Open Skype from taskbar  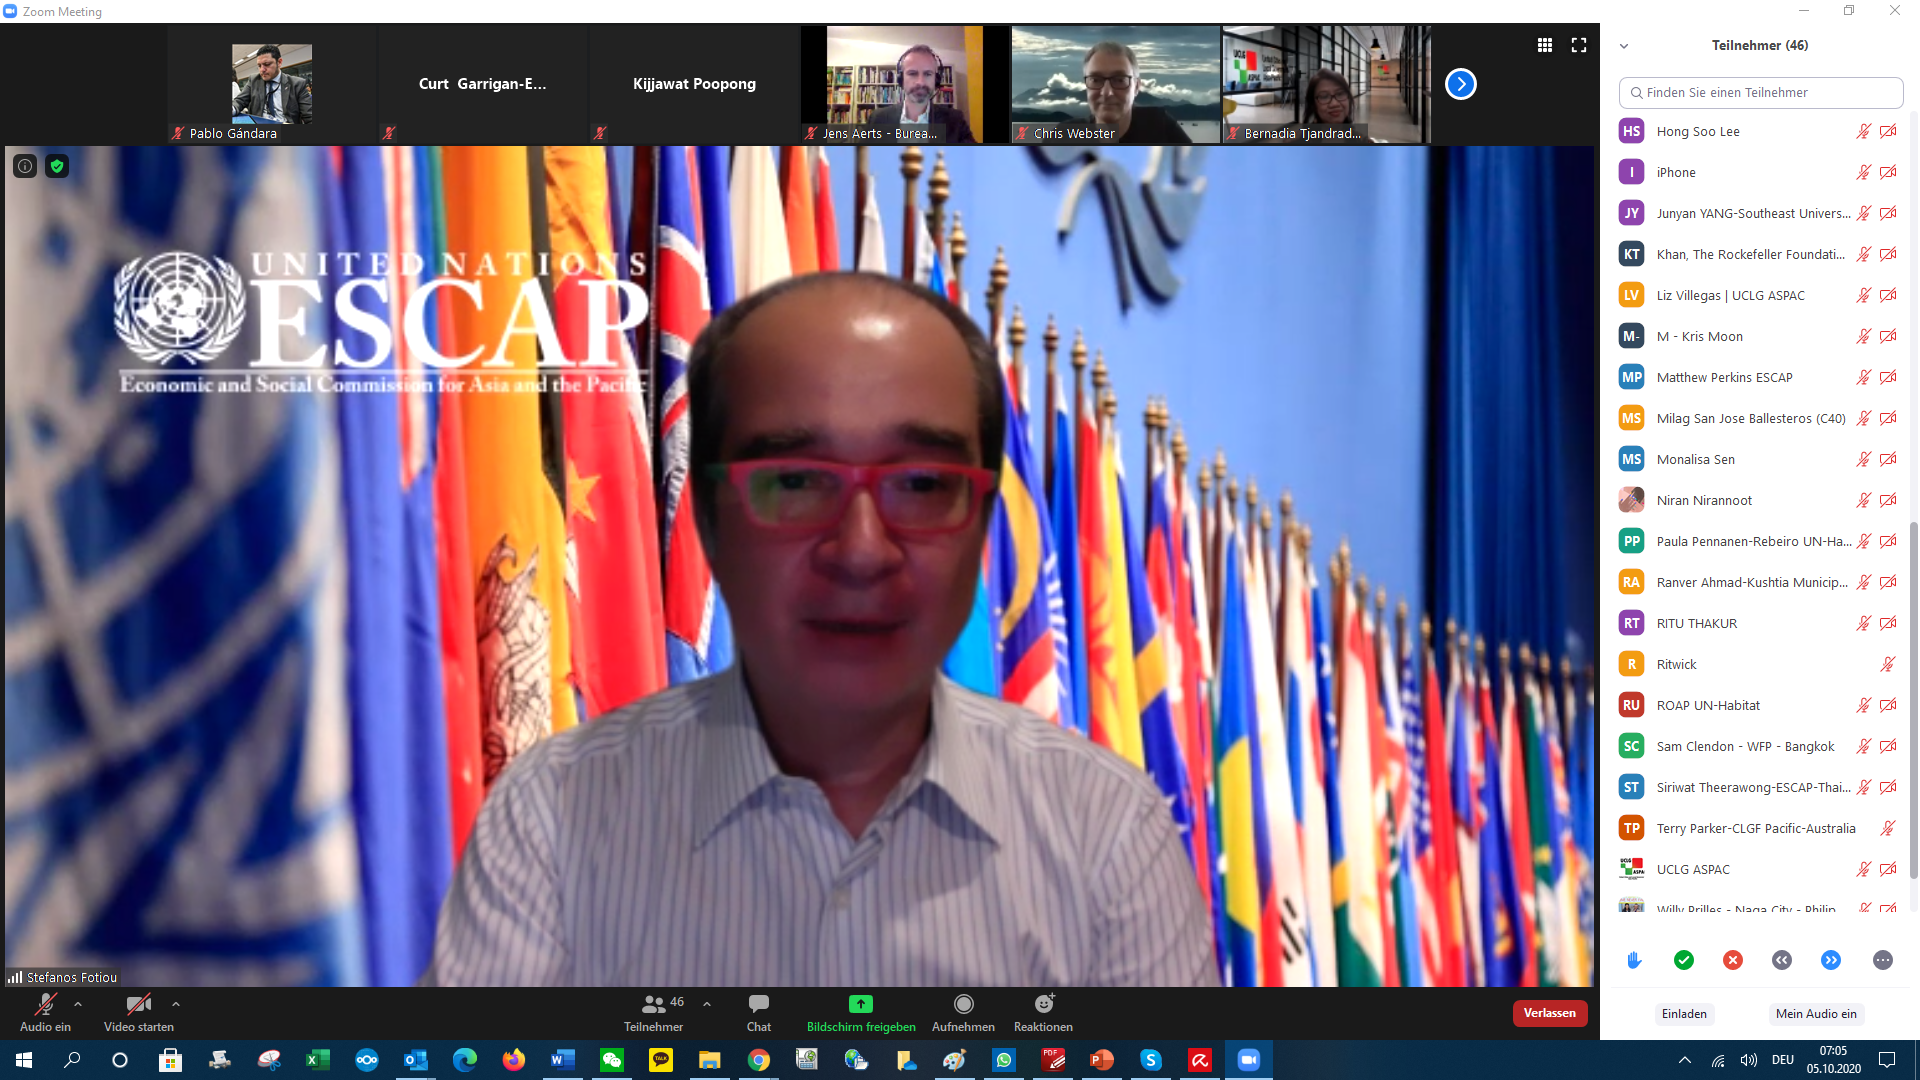[1151, 1060]
